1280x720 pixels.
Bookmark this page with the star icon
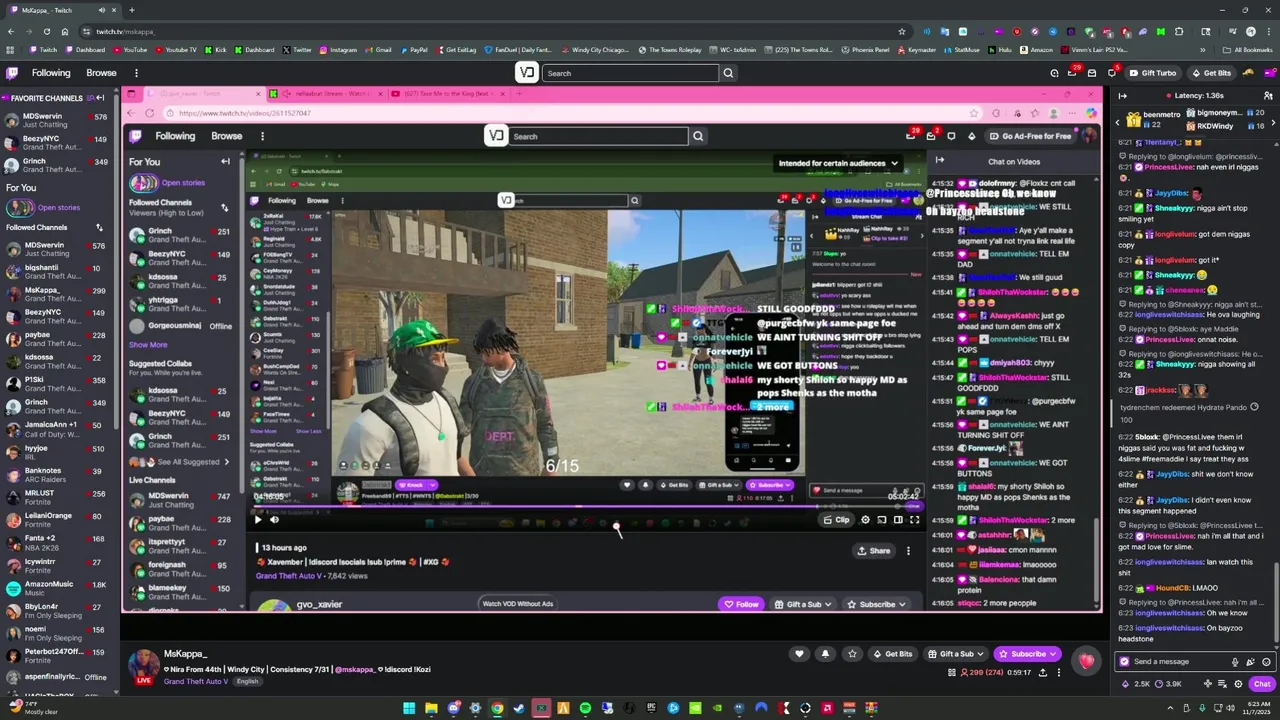[x=901, y=31]
